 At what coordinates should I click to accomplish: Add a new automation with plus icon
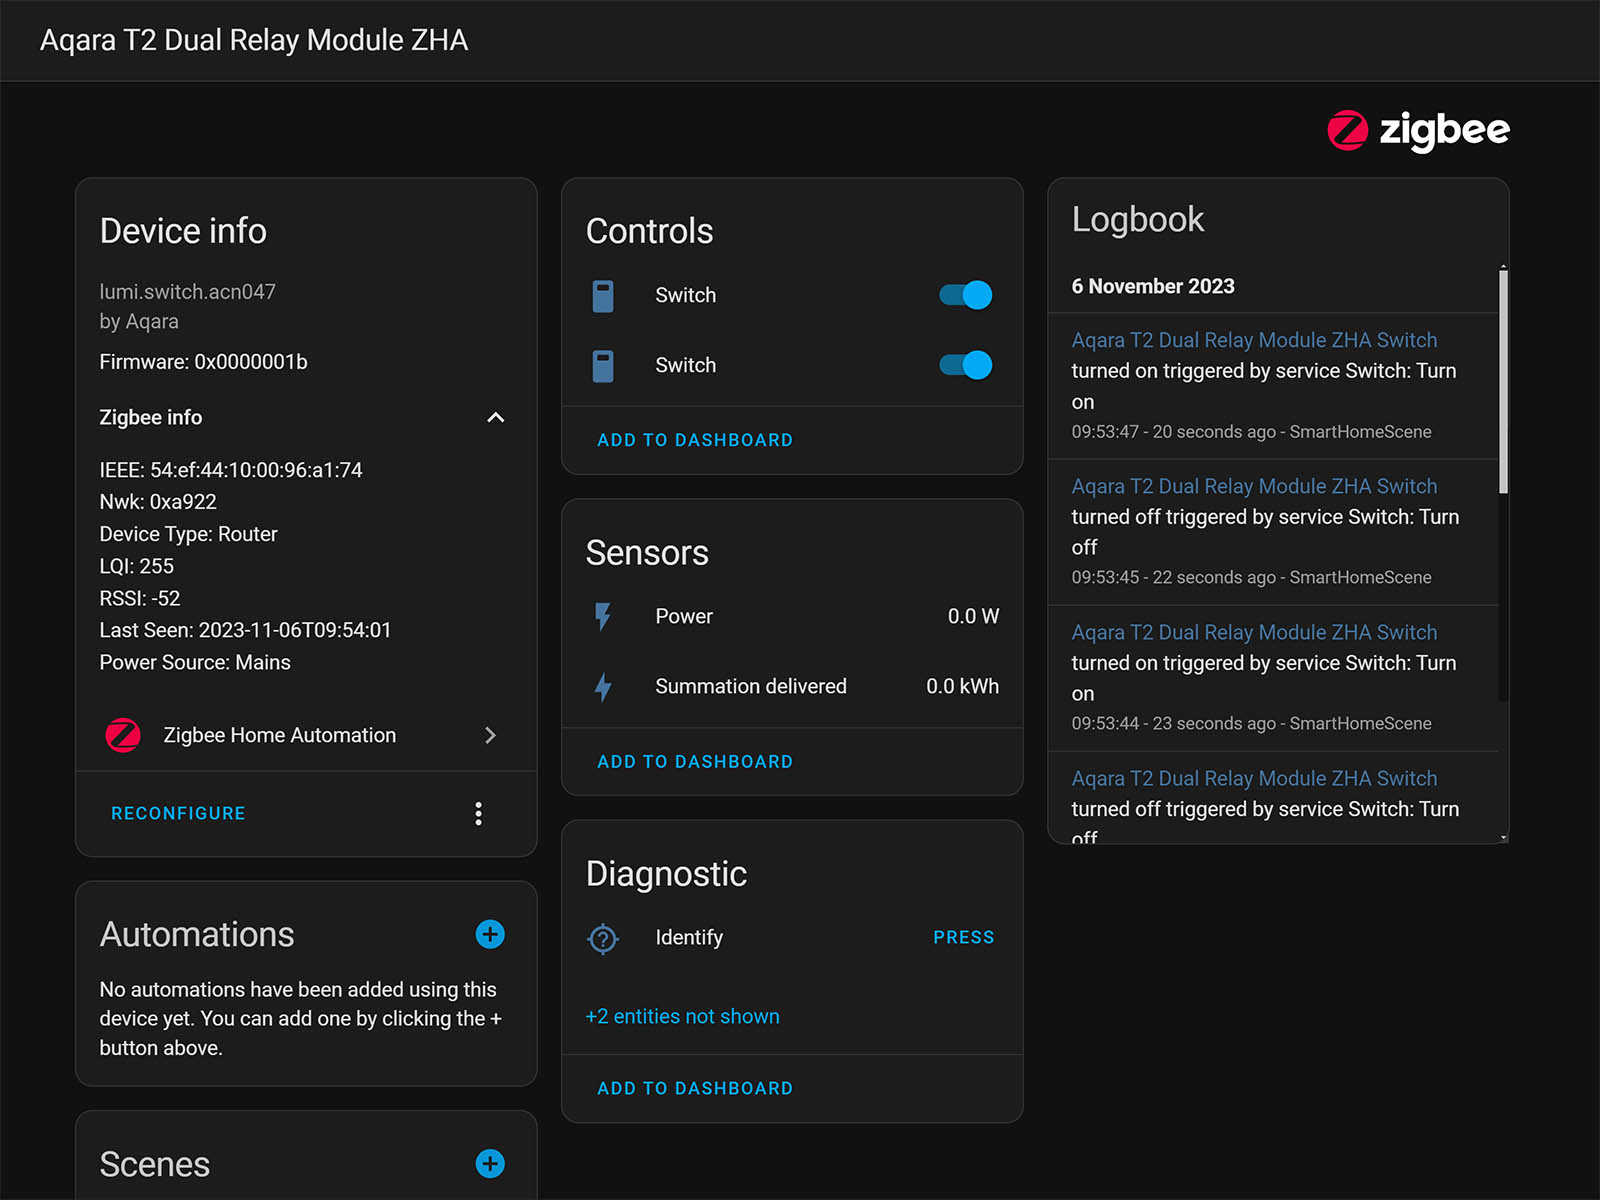[490, 934]
